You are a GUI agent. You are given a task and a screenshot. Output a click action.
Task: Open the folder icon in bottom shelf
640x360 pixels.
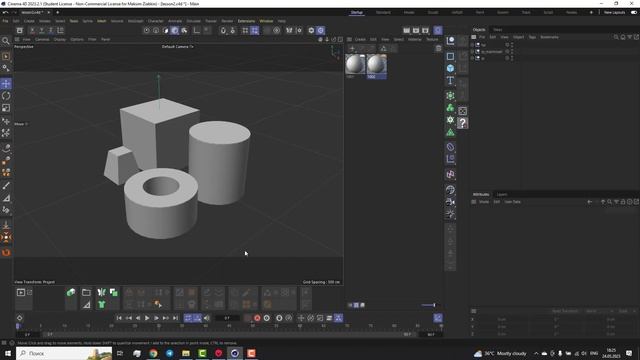click(86, 292)
